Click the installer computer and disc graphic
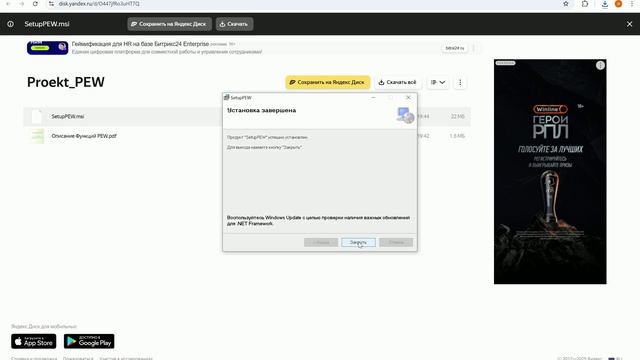Screen dimensions: 640x360 point(405,115)
